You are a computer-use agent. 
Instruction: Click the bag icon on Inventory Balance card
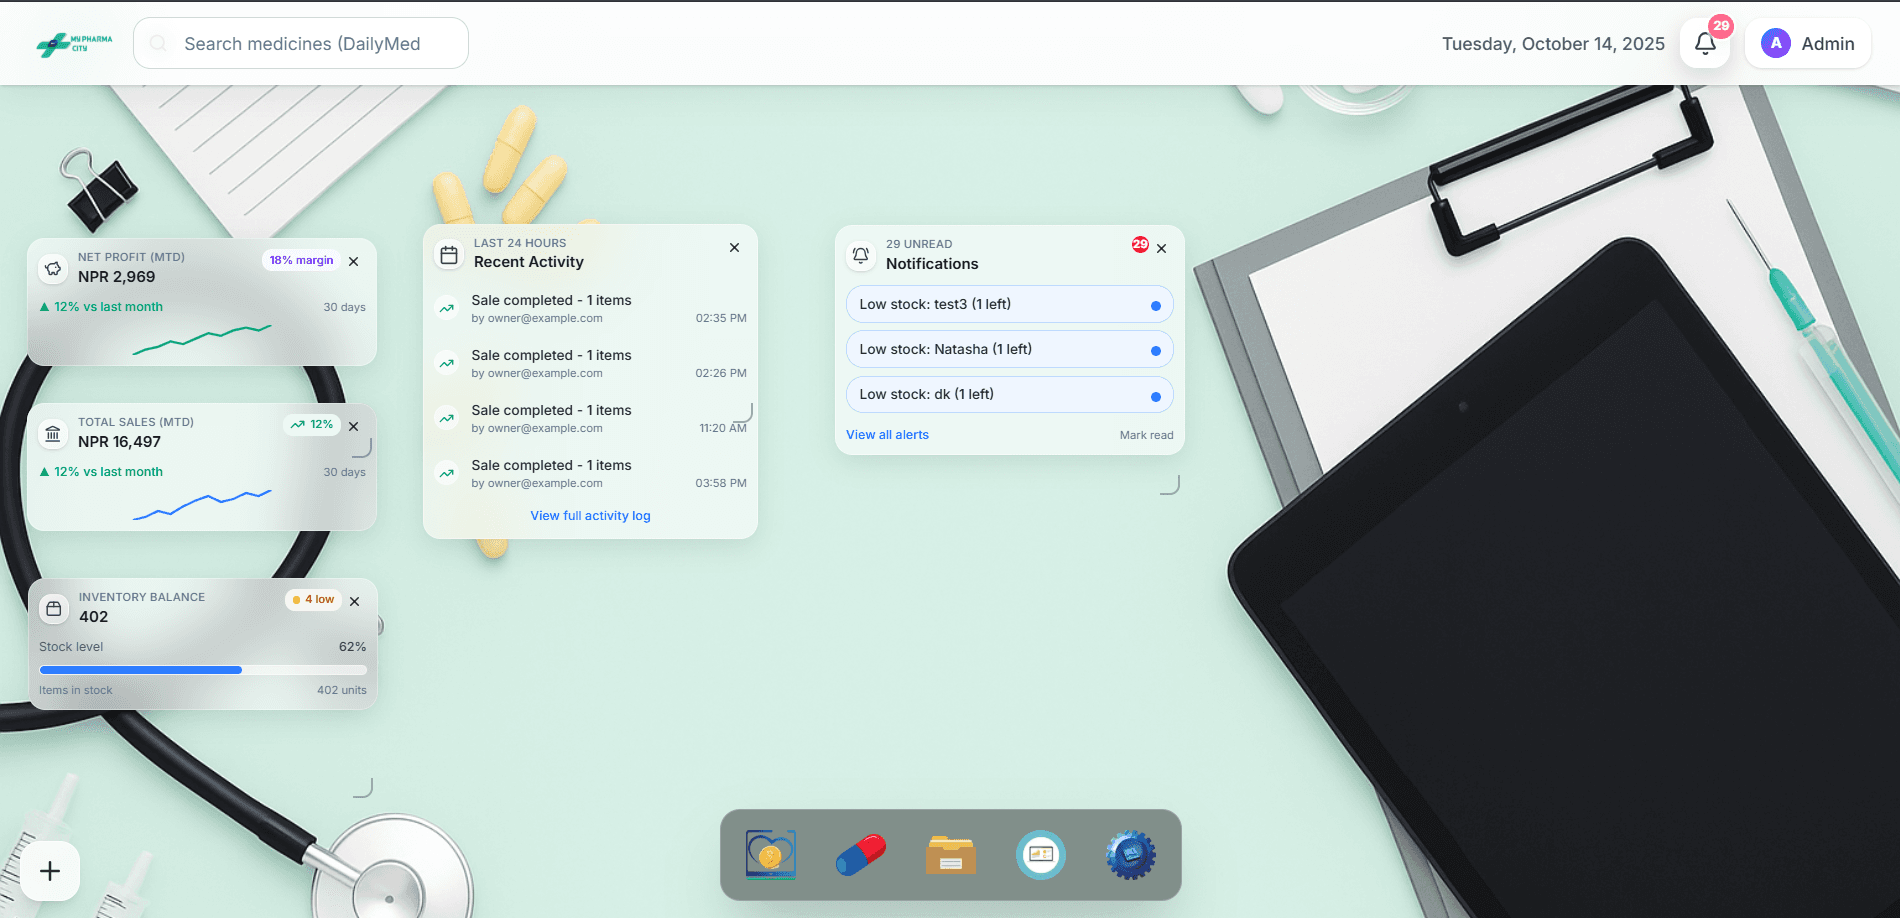click(54, 607)
